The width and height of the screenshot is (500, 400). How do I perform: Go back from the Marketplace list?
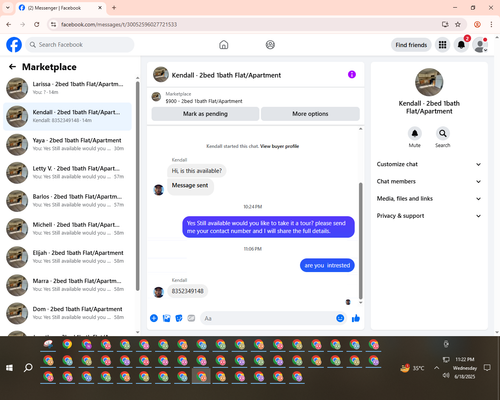coord(12,67)
